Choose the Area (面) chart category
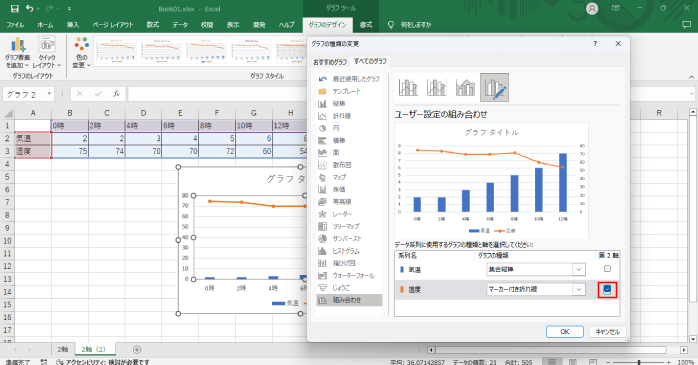Viewport: 698px width, 365px height. pos(349,153)
